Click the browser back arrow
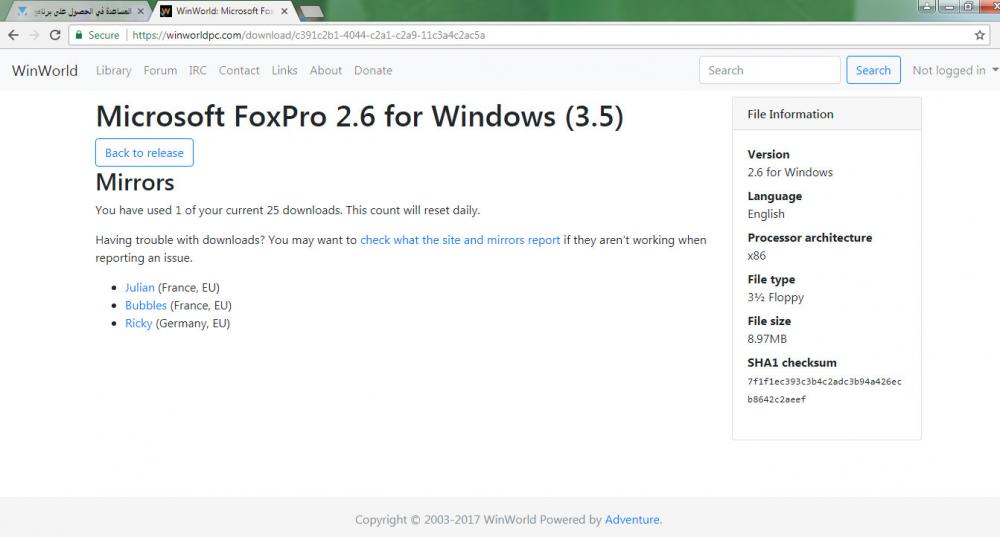 coord(13,35)
